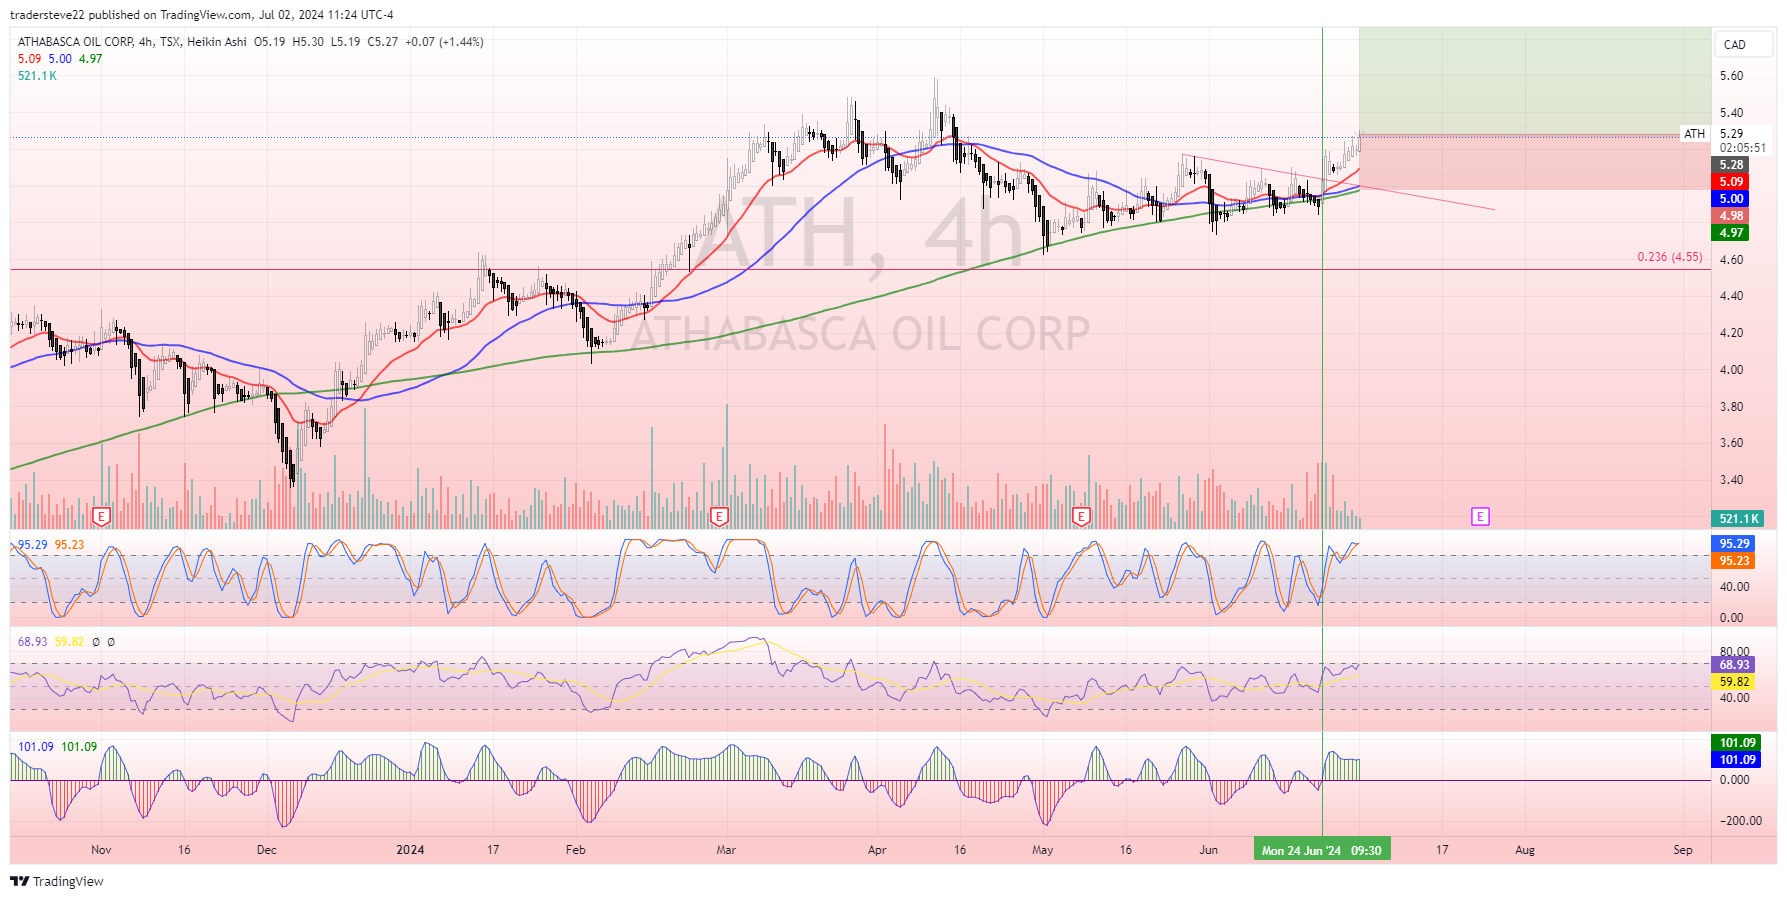
Task: Click the Apr label on time axis
Action: [877, 850]
